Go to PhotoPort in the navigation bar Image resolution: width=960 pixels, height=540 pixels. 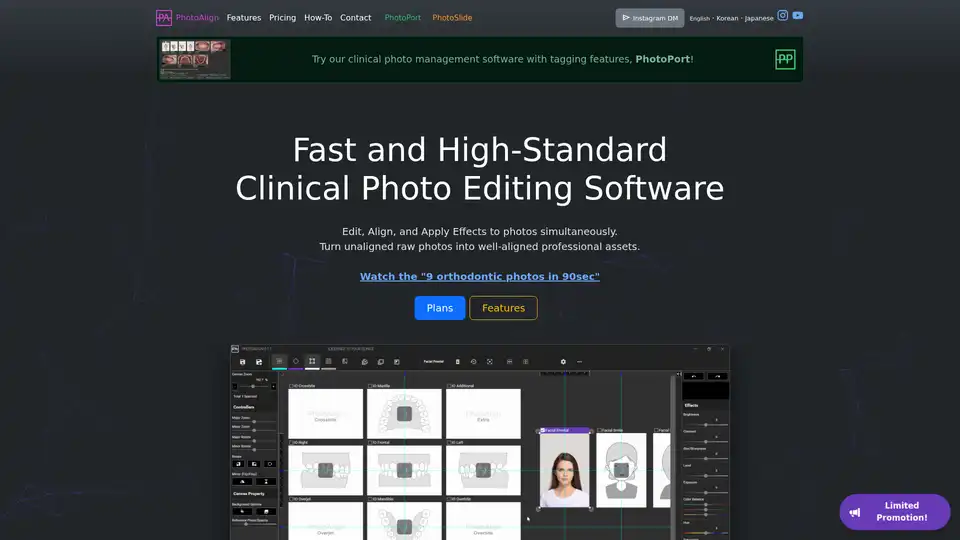[x=402, y=18]
